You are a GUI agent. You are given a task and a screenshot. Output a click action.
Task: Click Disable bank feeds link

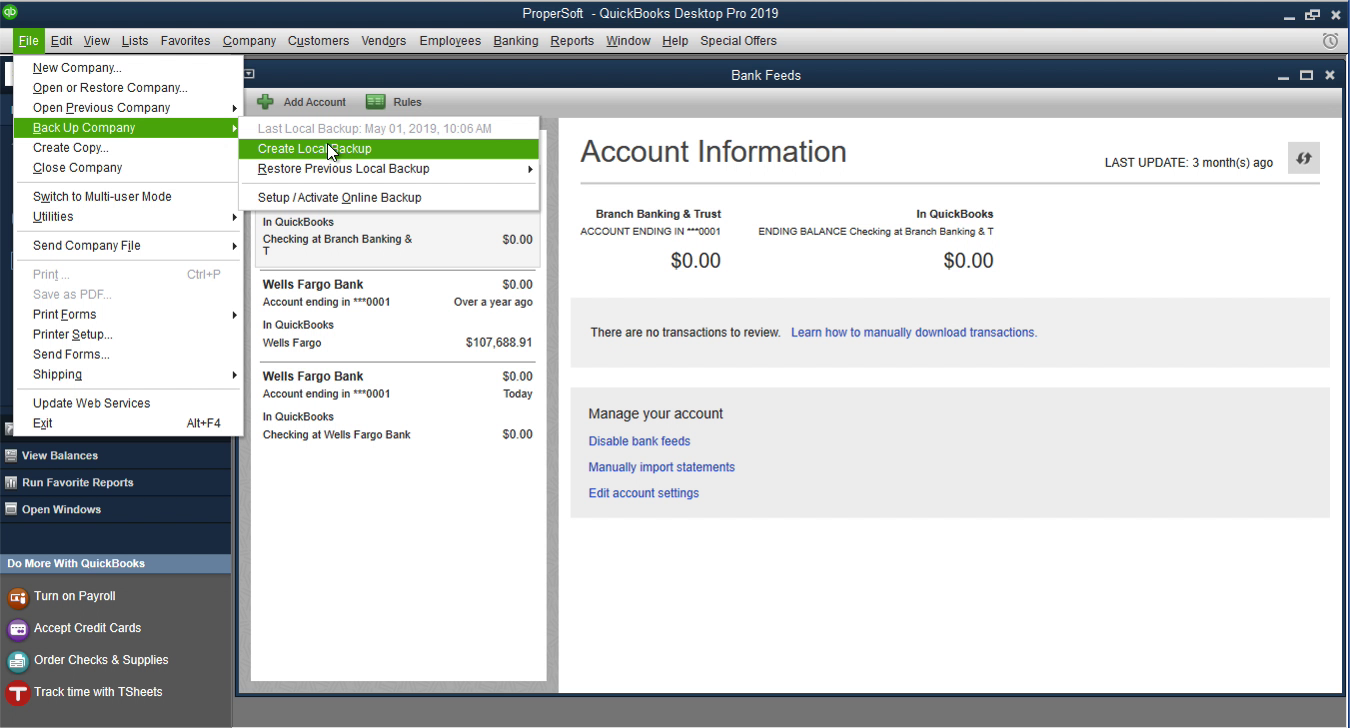click(x=639, y=441)
